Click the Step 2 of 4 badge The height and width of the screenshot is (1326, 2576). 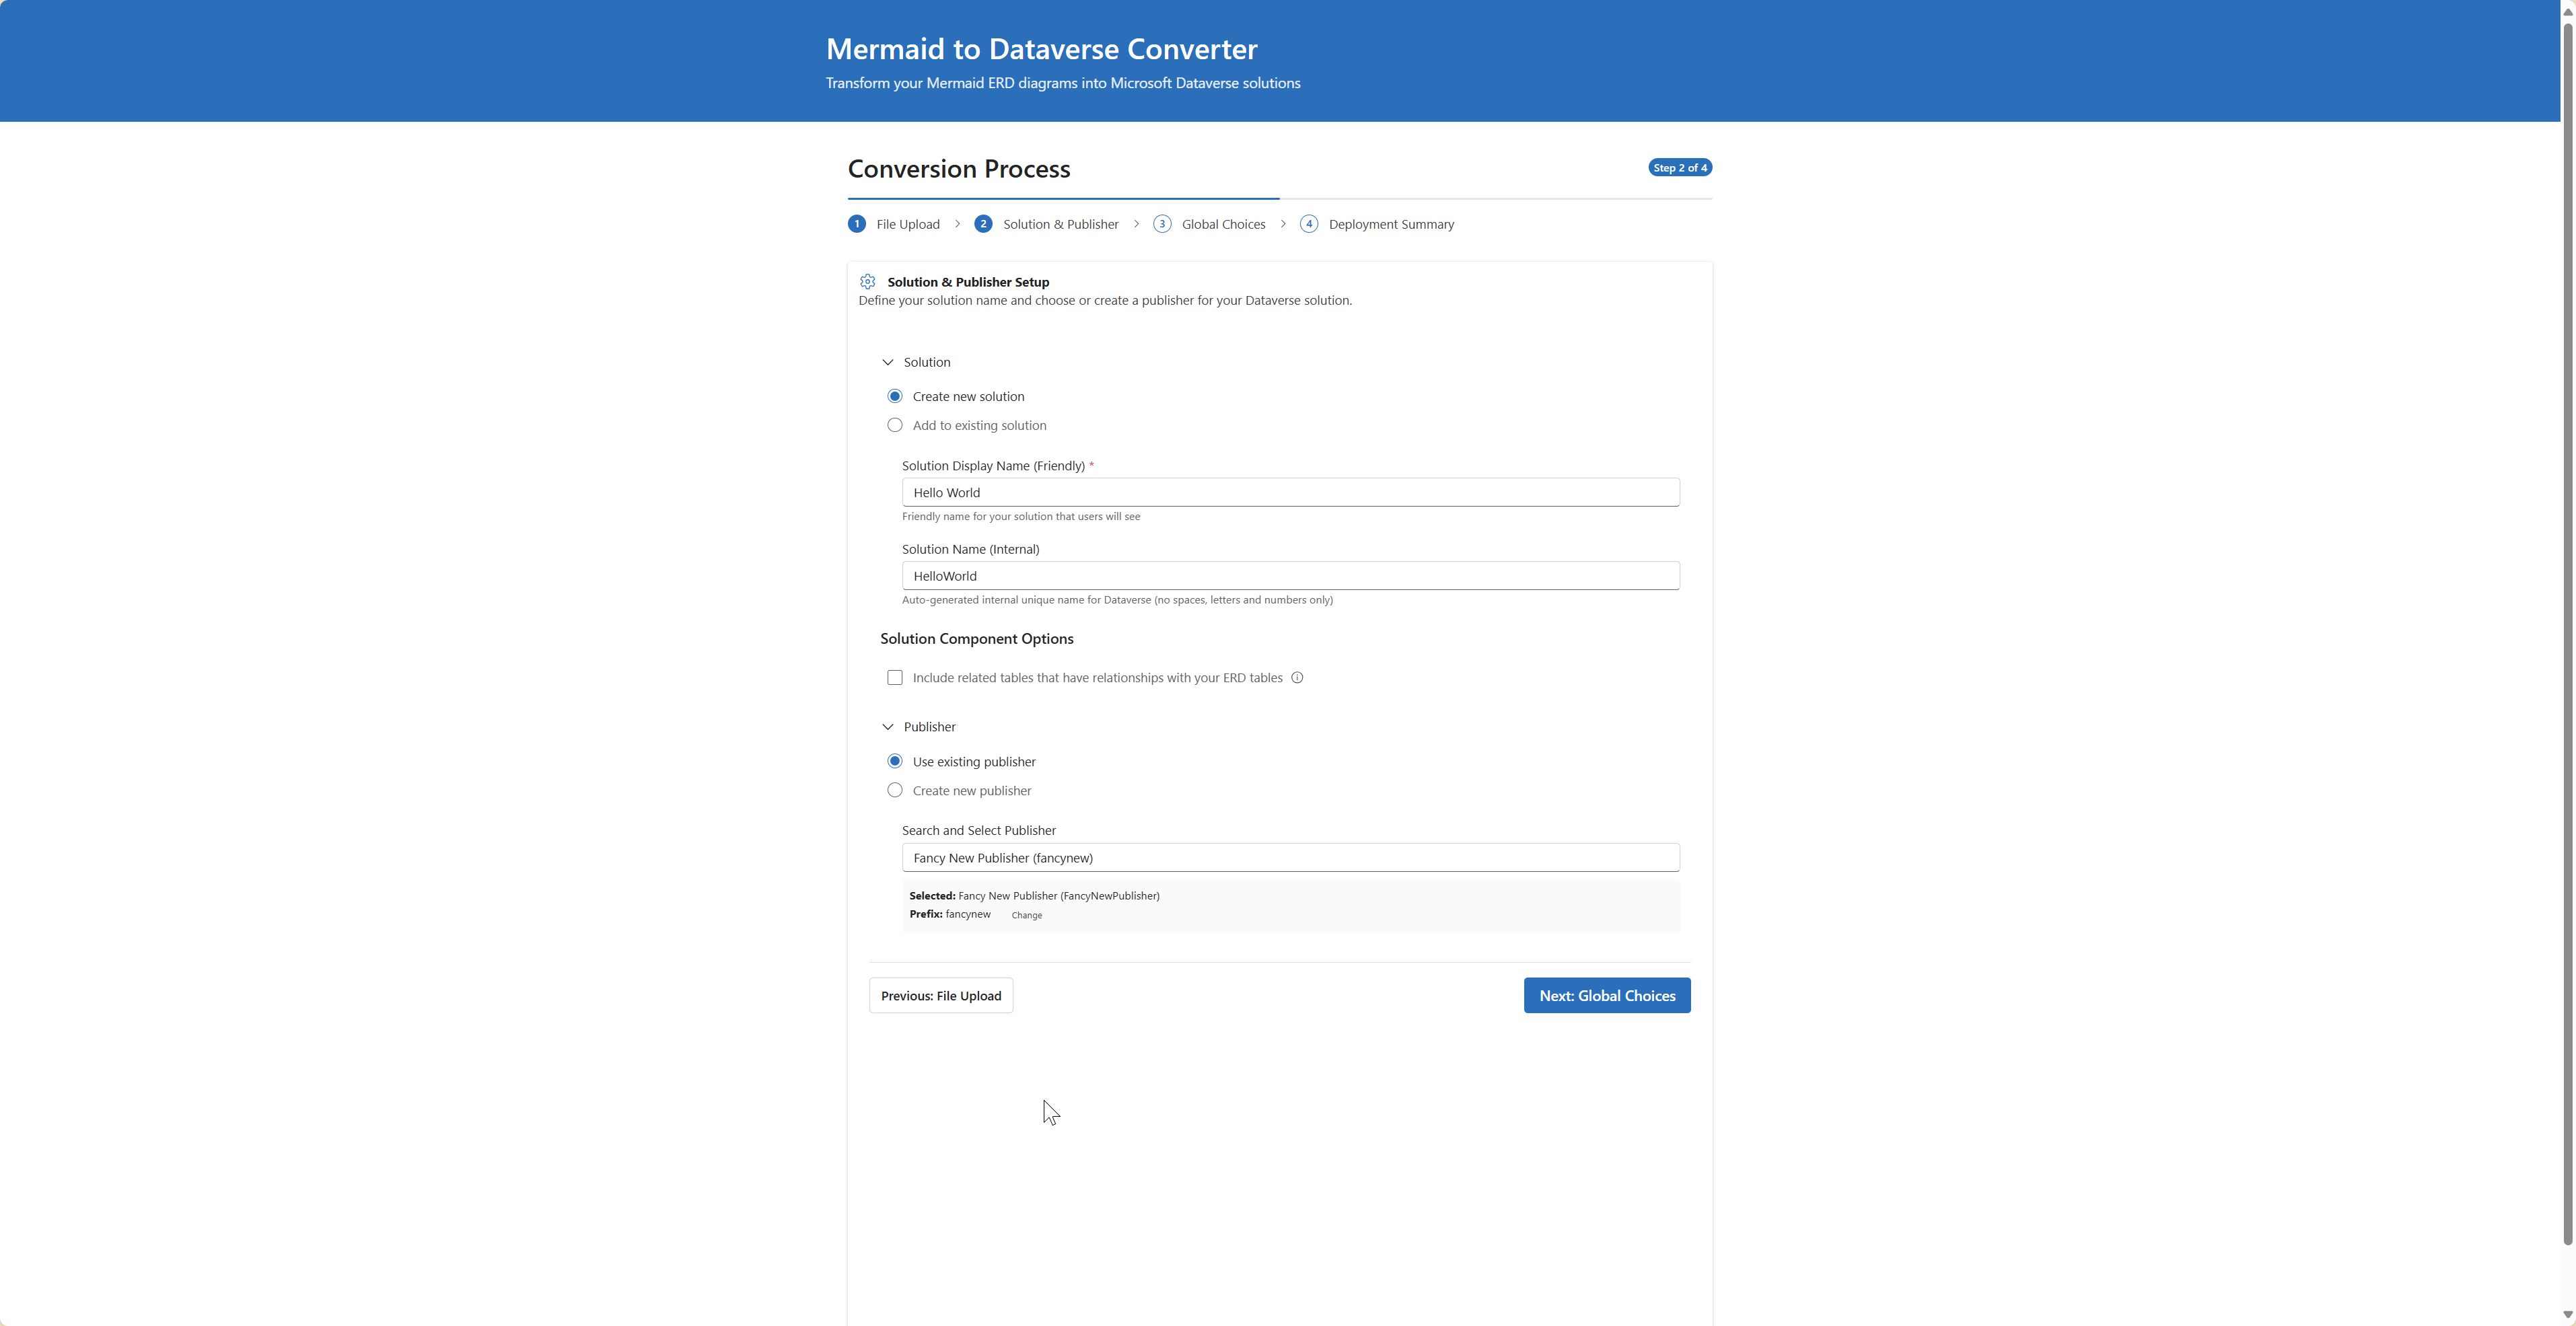coord(1679,168)
